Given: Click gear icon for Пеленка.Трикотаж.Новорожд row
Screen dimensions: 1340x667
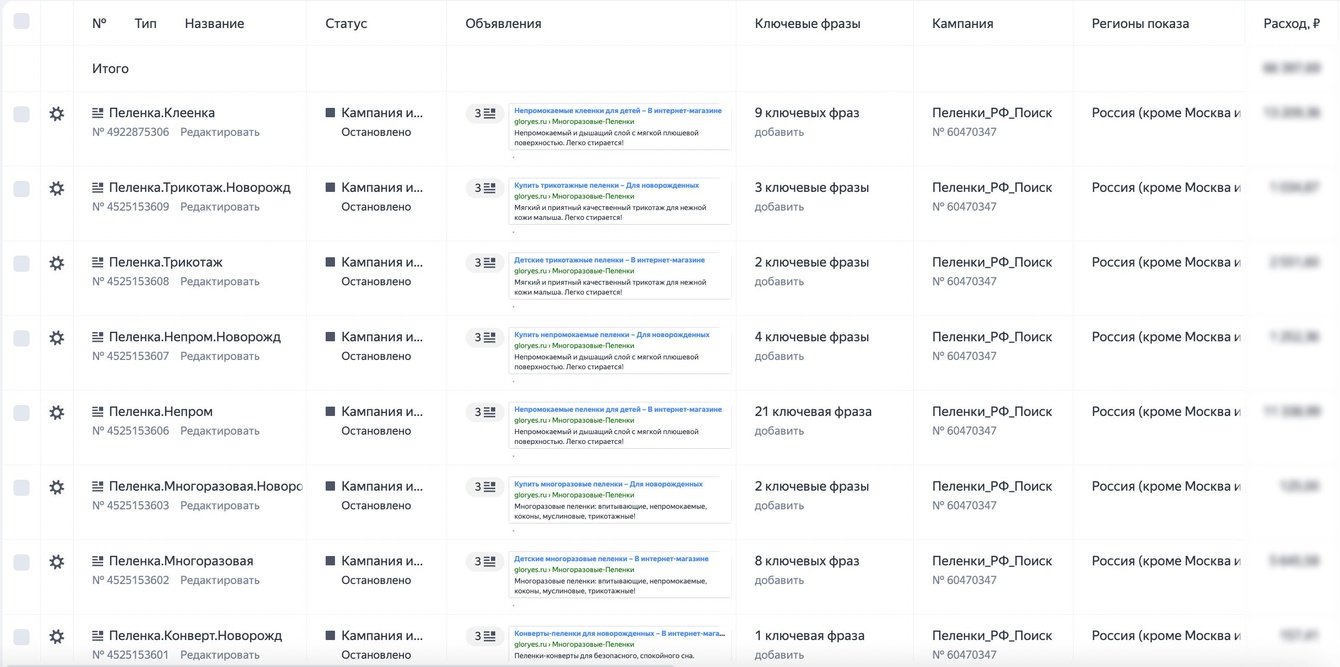Looking at the screenshot, I should (57, 189).
